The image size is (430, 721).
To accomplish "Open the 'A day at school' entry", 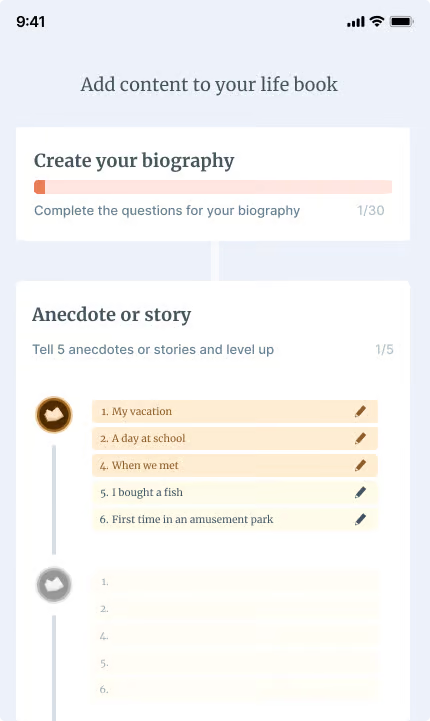I will tap(235, 438).
